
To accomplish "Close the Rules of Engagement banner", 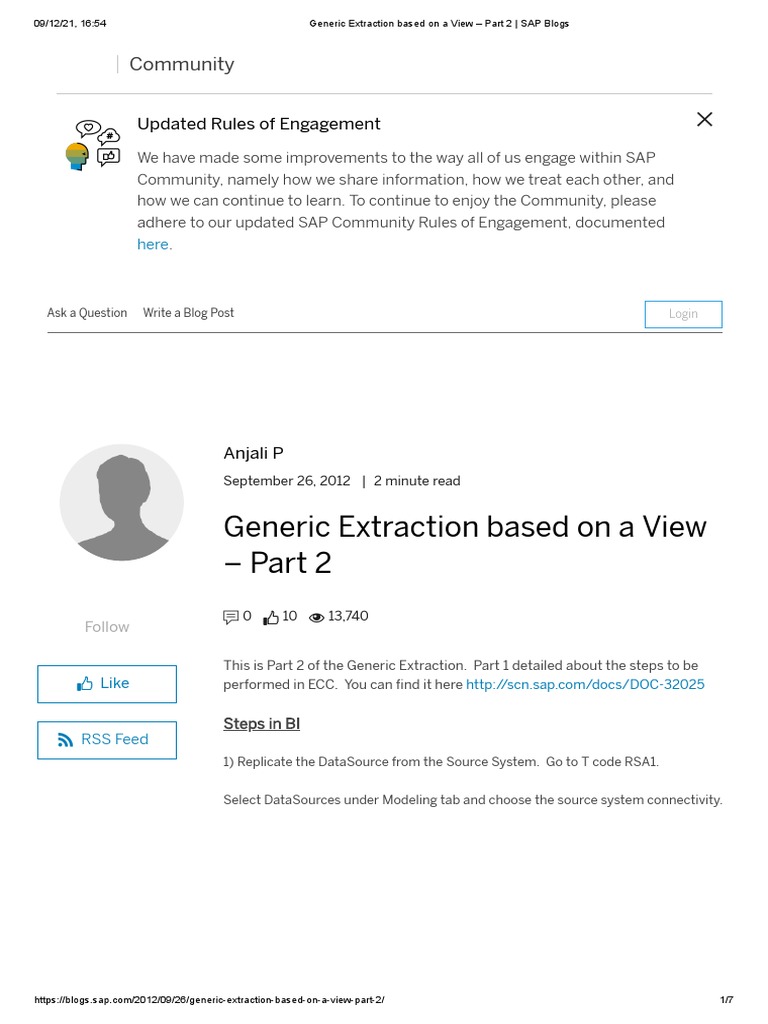I will (704, 120).
